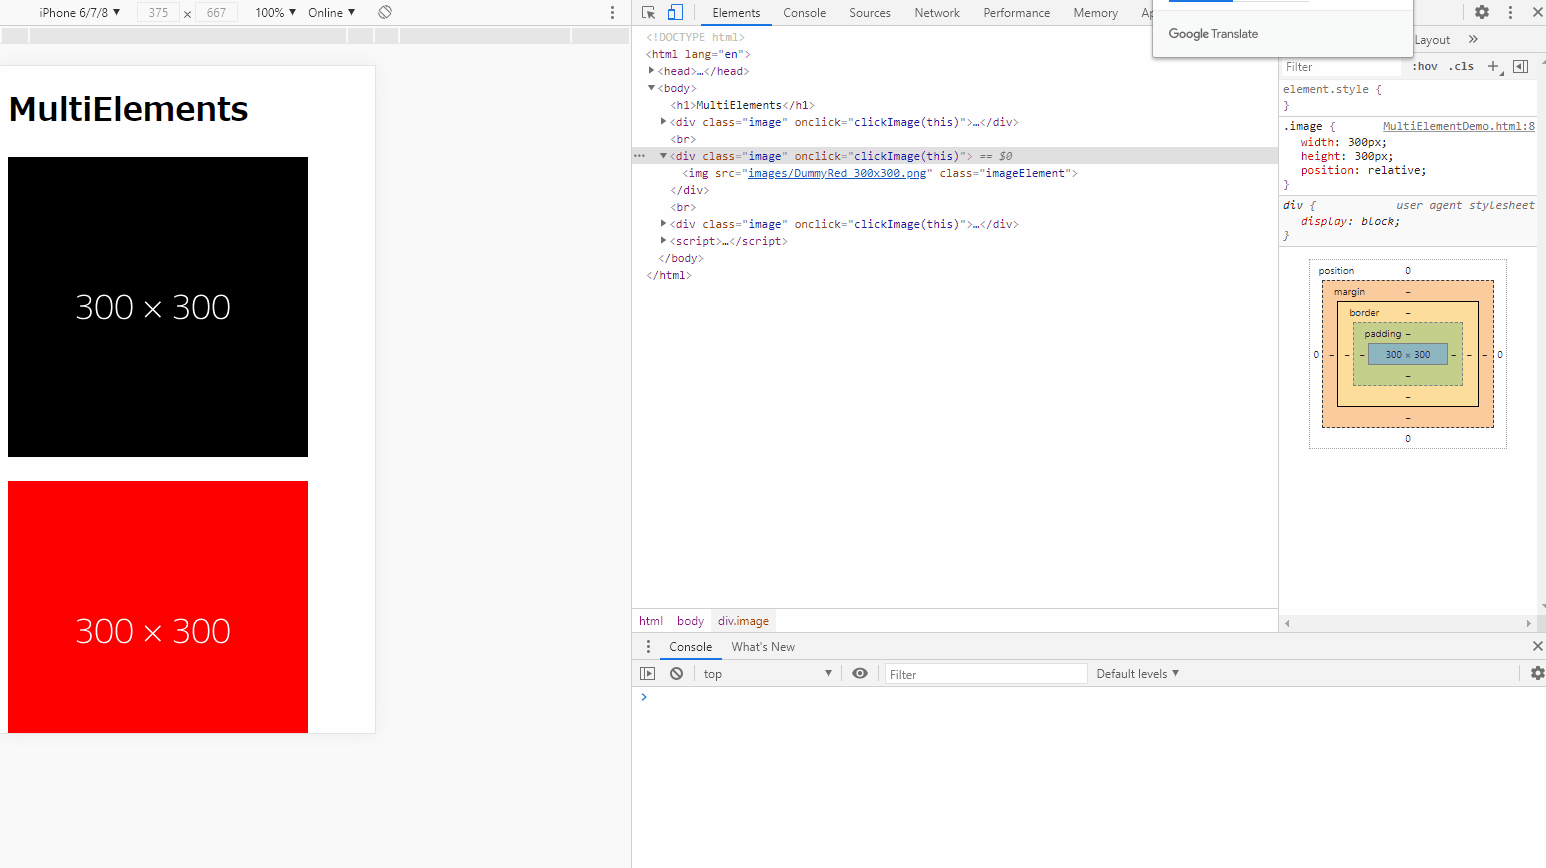The width and height of the screenshot is (1546, 868).
Task: Select div.image breadcrumb
Action: click(x=743, y=620)
